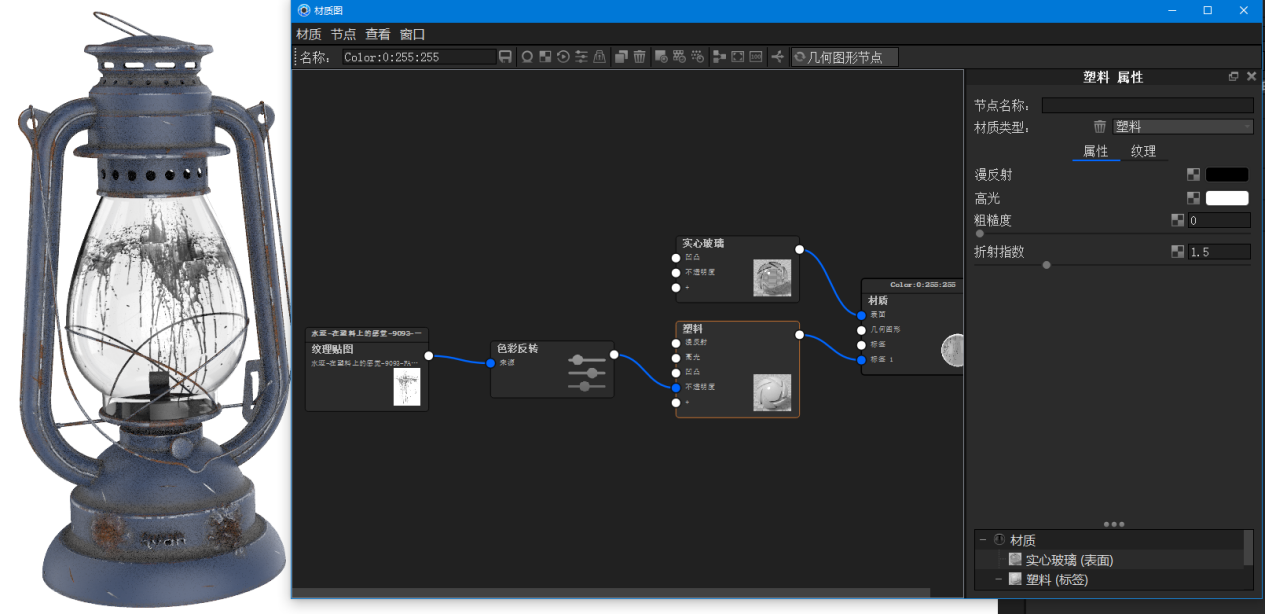Click trash icon beside 材质类型
The width and height of the screenshot is (1265, 614).
pos(1100,127)
